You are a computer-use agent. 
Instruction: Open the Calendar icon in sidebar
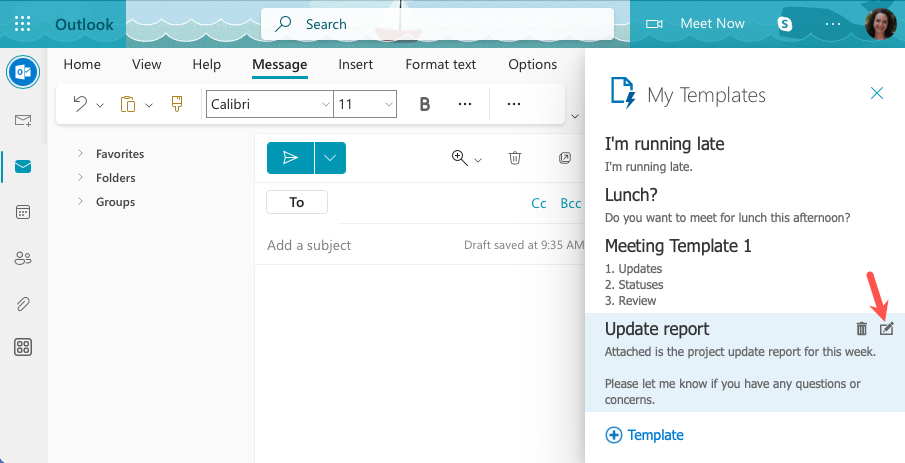(x=22, y=212)
